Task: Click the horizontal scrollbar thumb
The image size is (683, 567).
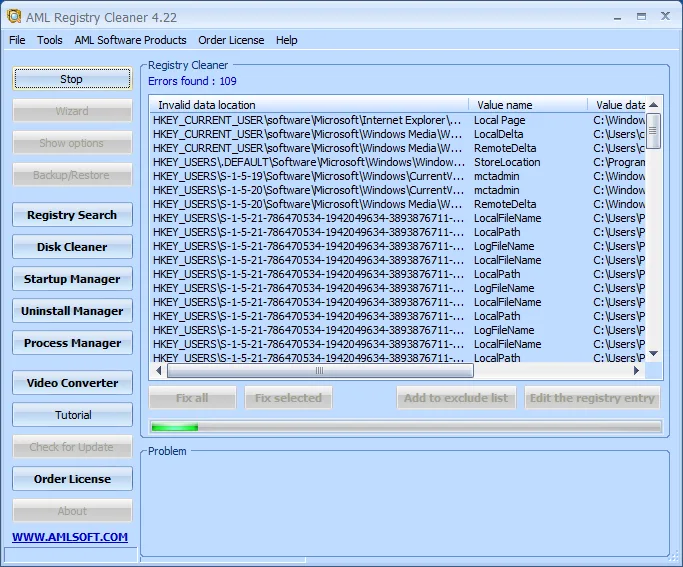Action: pos(320,371)
